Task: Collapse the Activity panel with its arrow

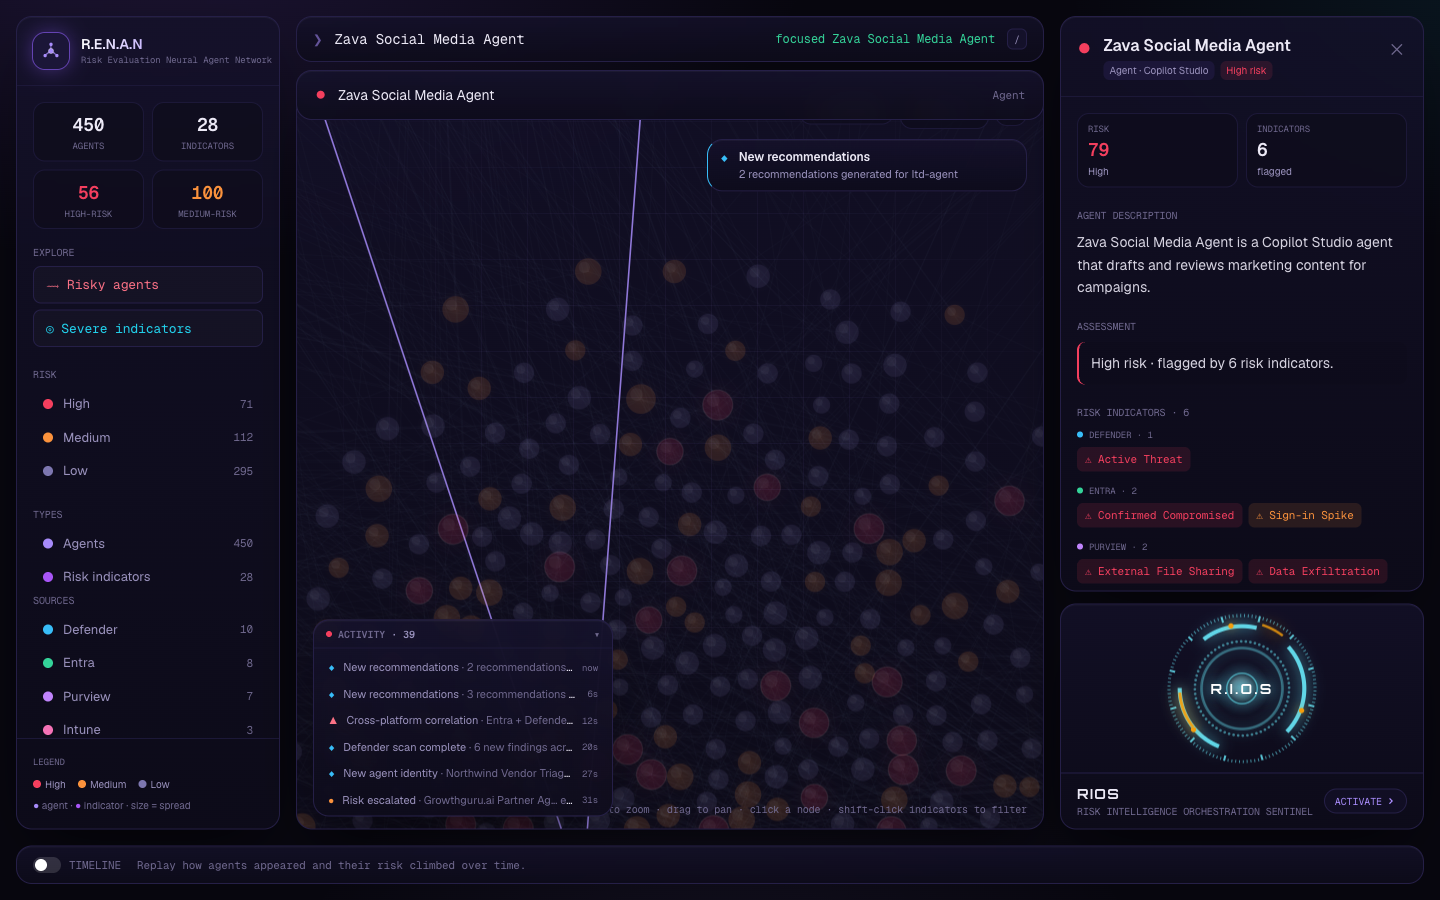Action: (597, 635)
